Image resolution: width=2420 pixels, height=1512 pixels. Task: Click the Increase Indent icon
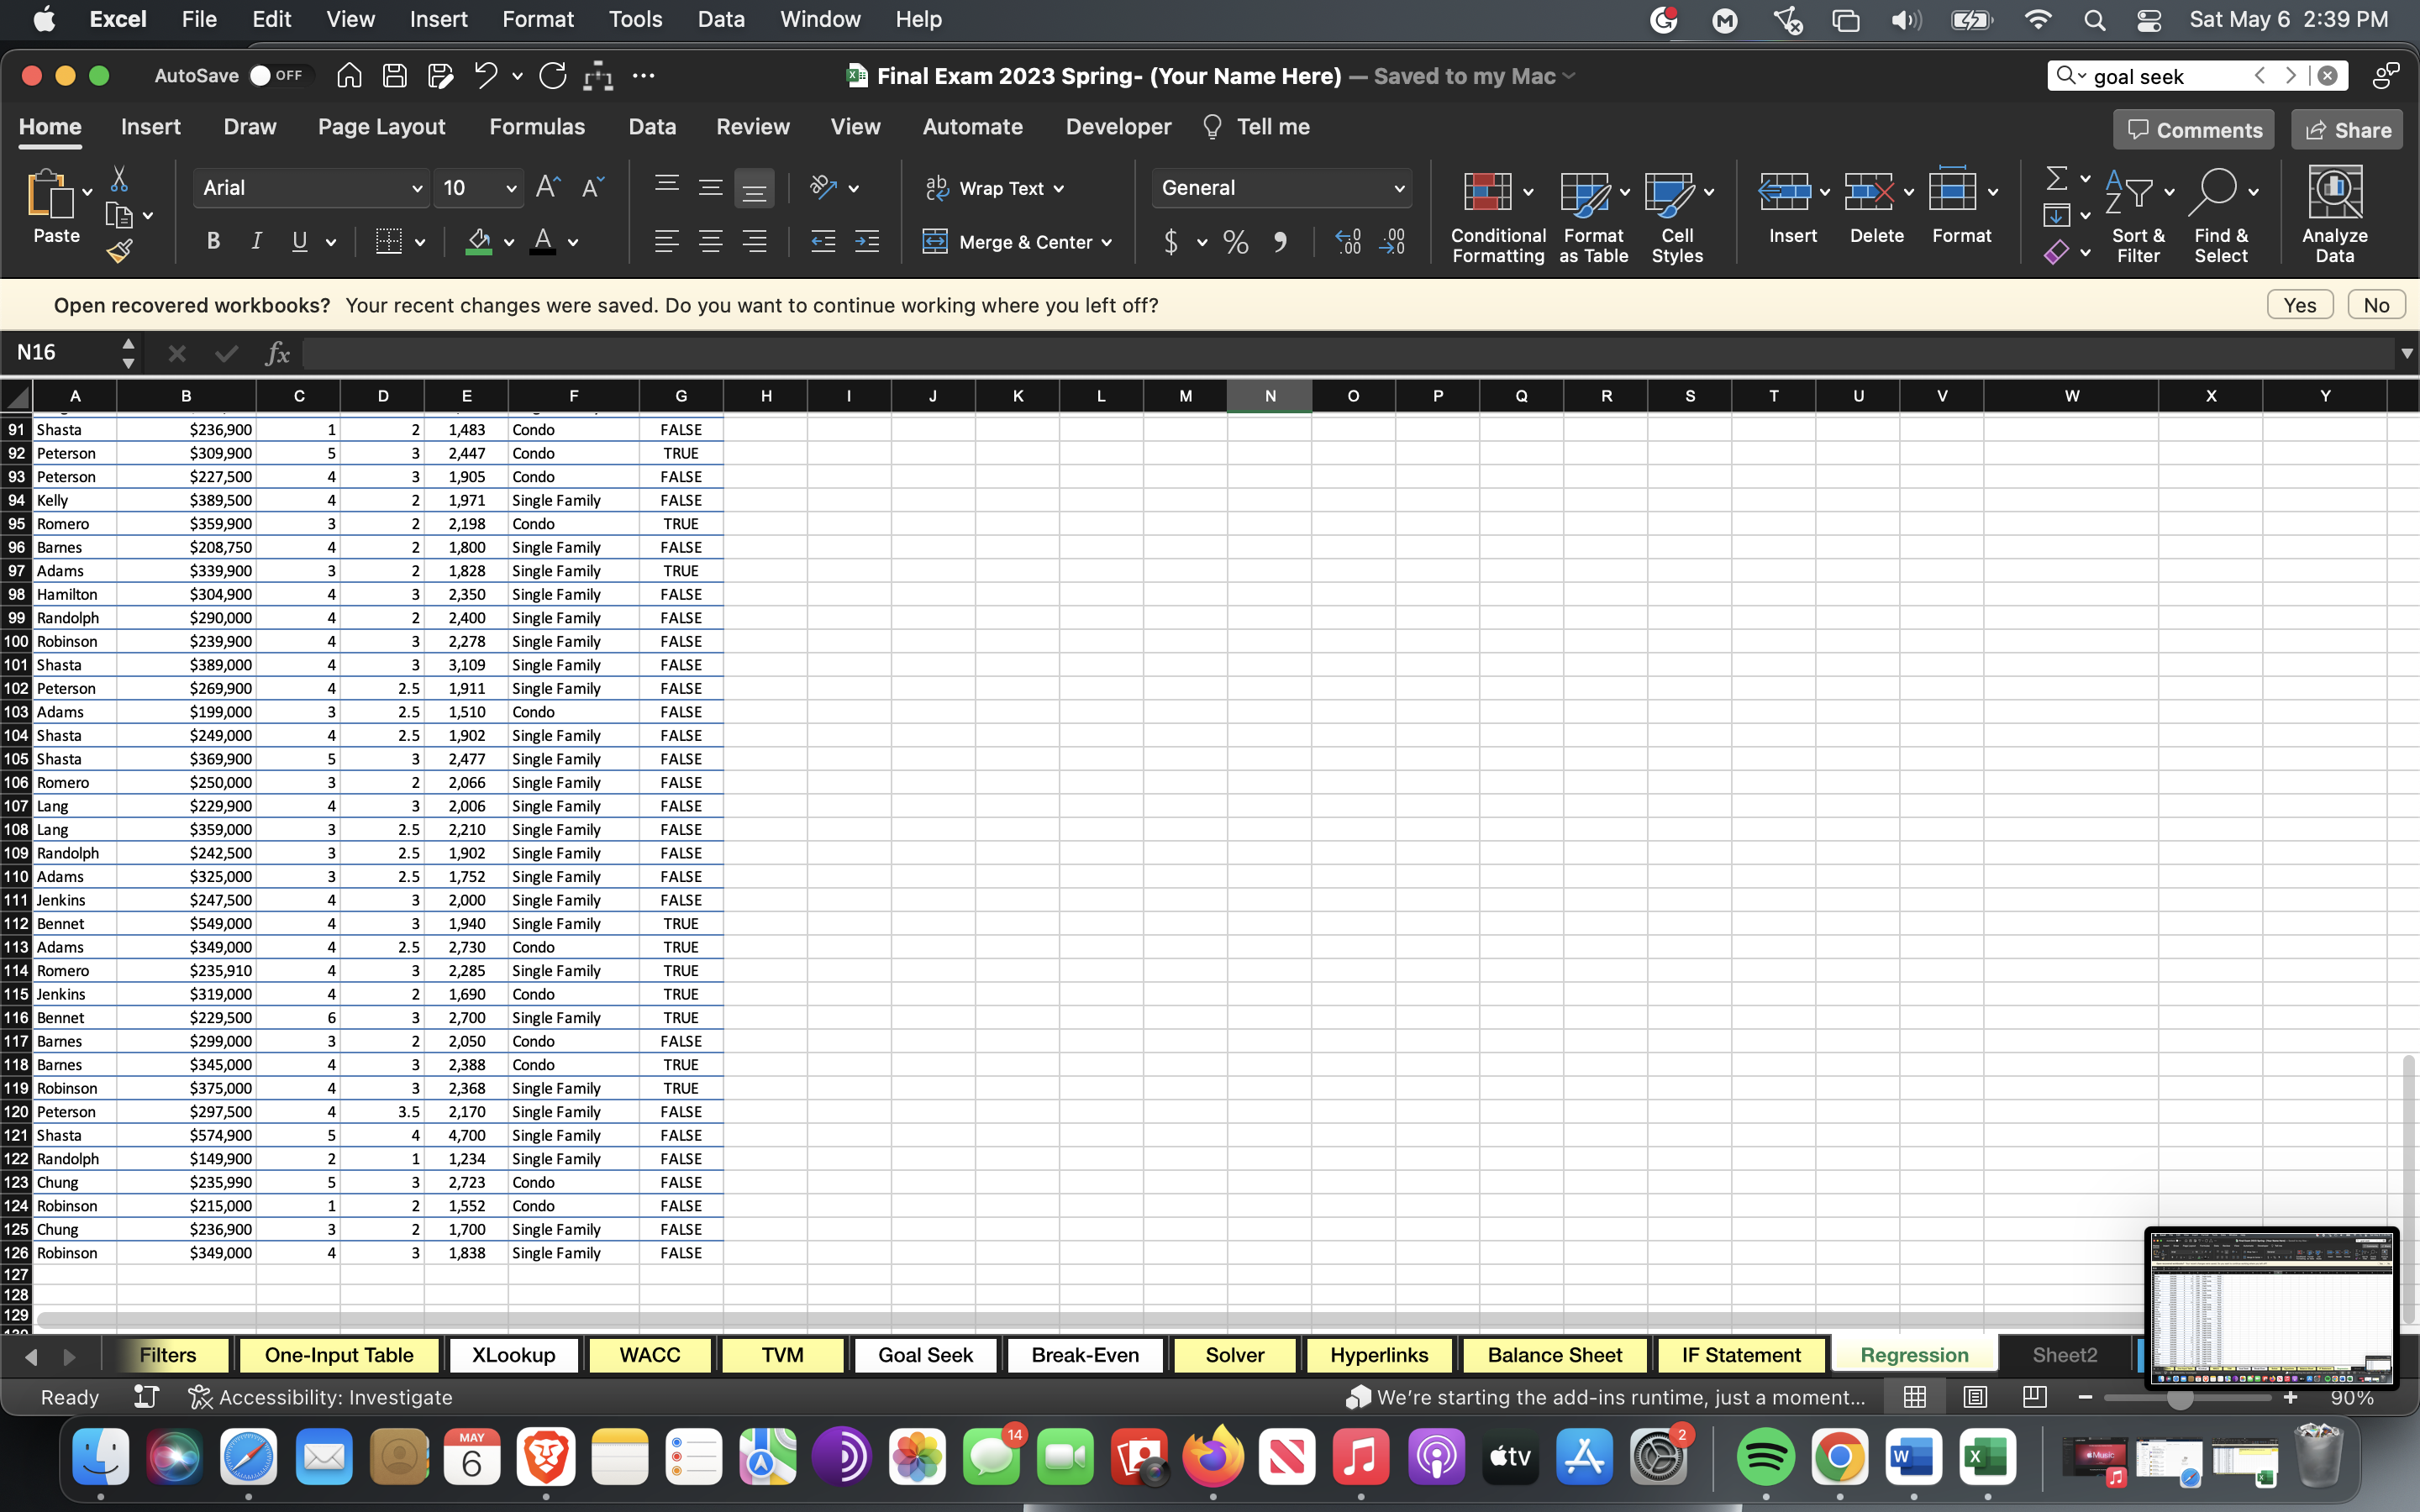867,241
